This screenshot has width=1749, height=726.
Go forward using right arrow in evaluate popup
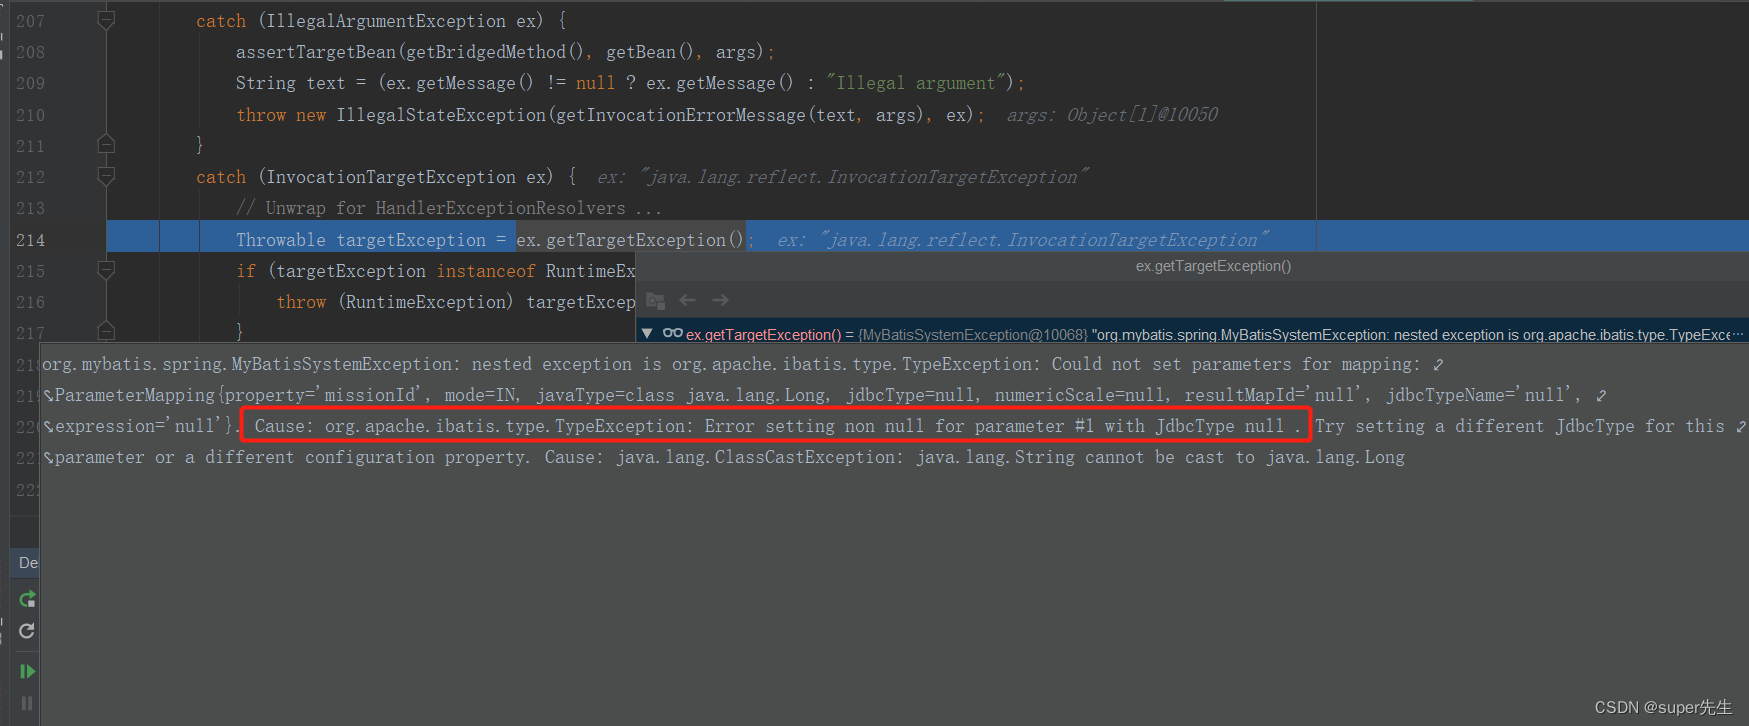point(720,300)
